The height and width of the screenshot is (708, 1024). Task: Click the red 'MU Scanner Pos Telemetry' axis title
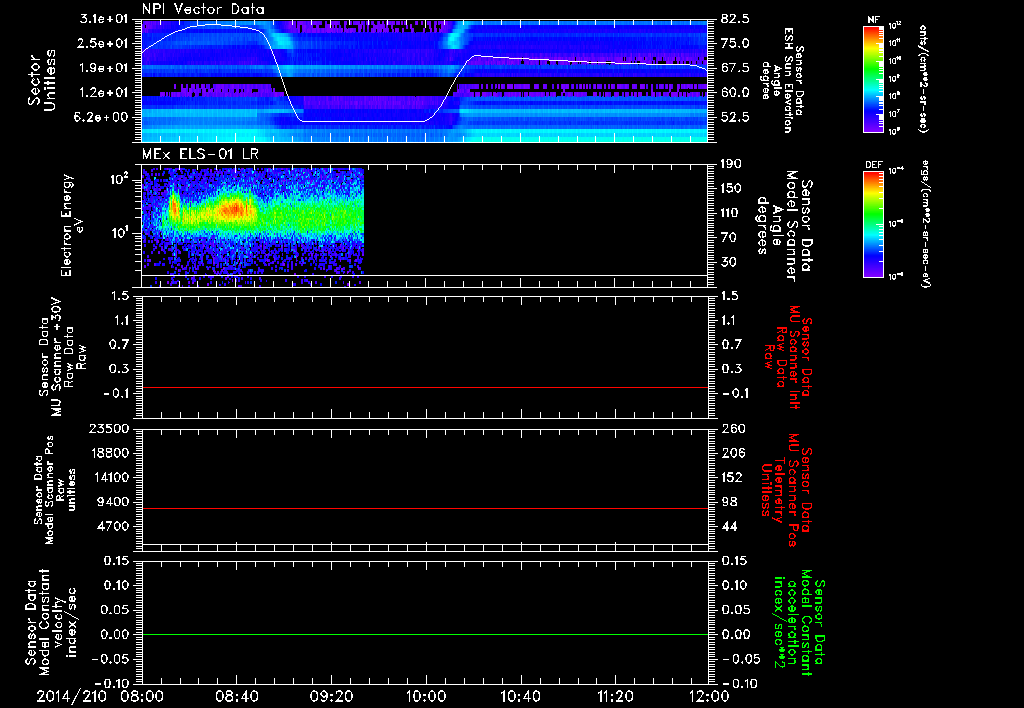(786, 490)
